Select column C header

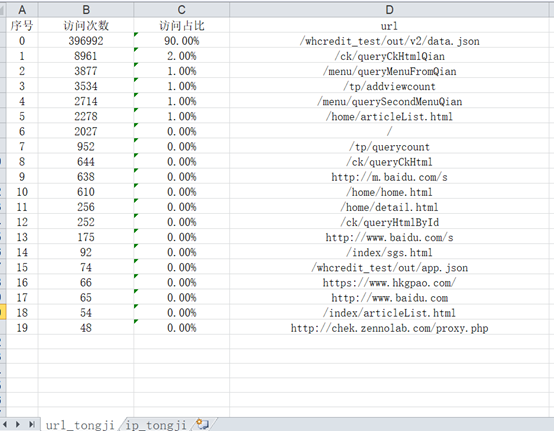[x=182, y=10]
